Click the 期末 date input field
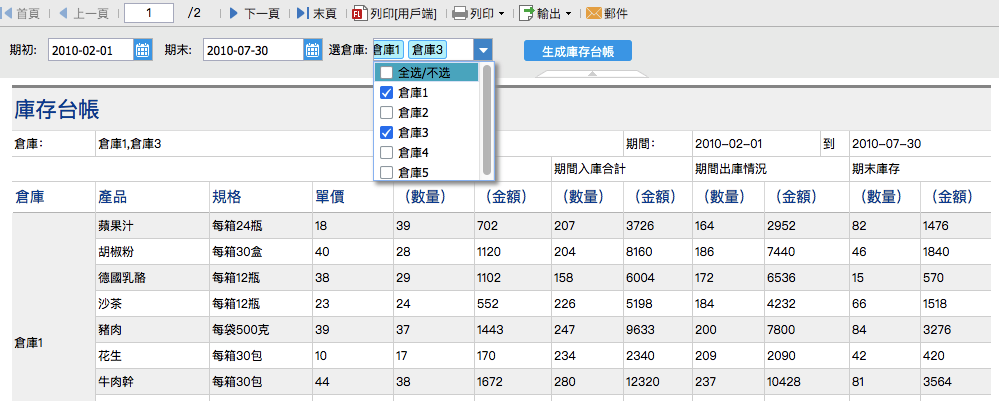Viewport: 999px width, 401px height. pos(252,50)
